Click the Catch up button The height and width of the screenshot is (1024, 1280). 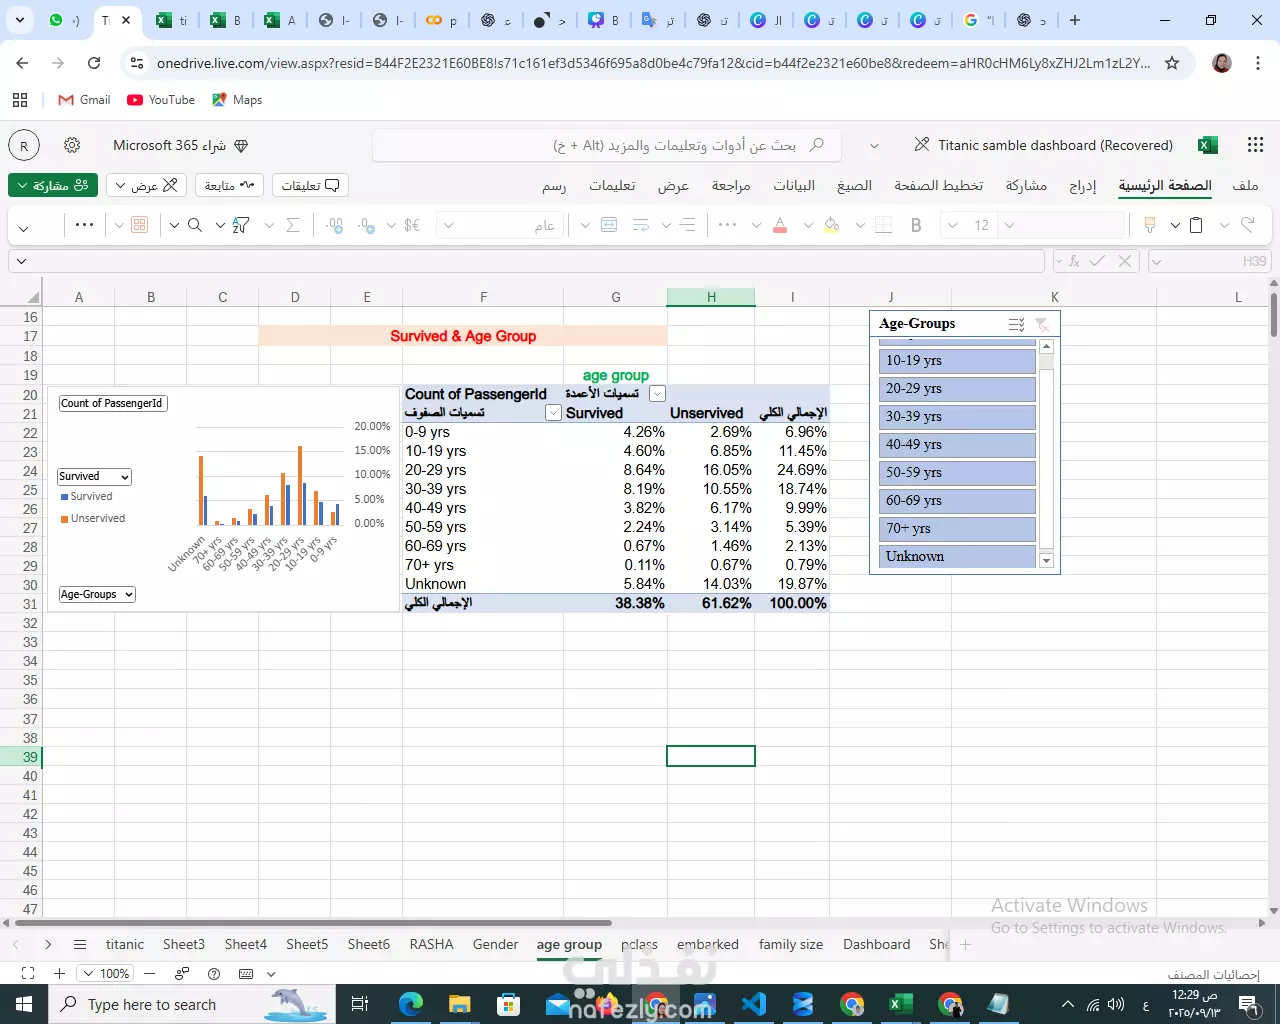coord(229,185)
